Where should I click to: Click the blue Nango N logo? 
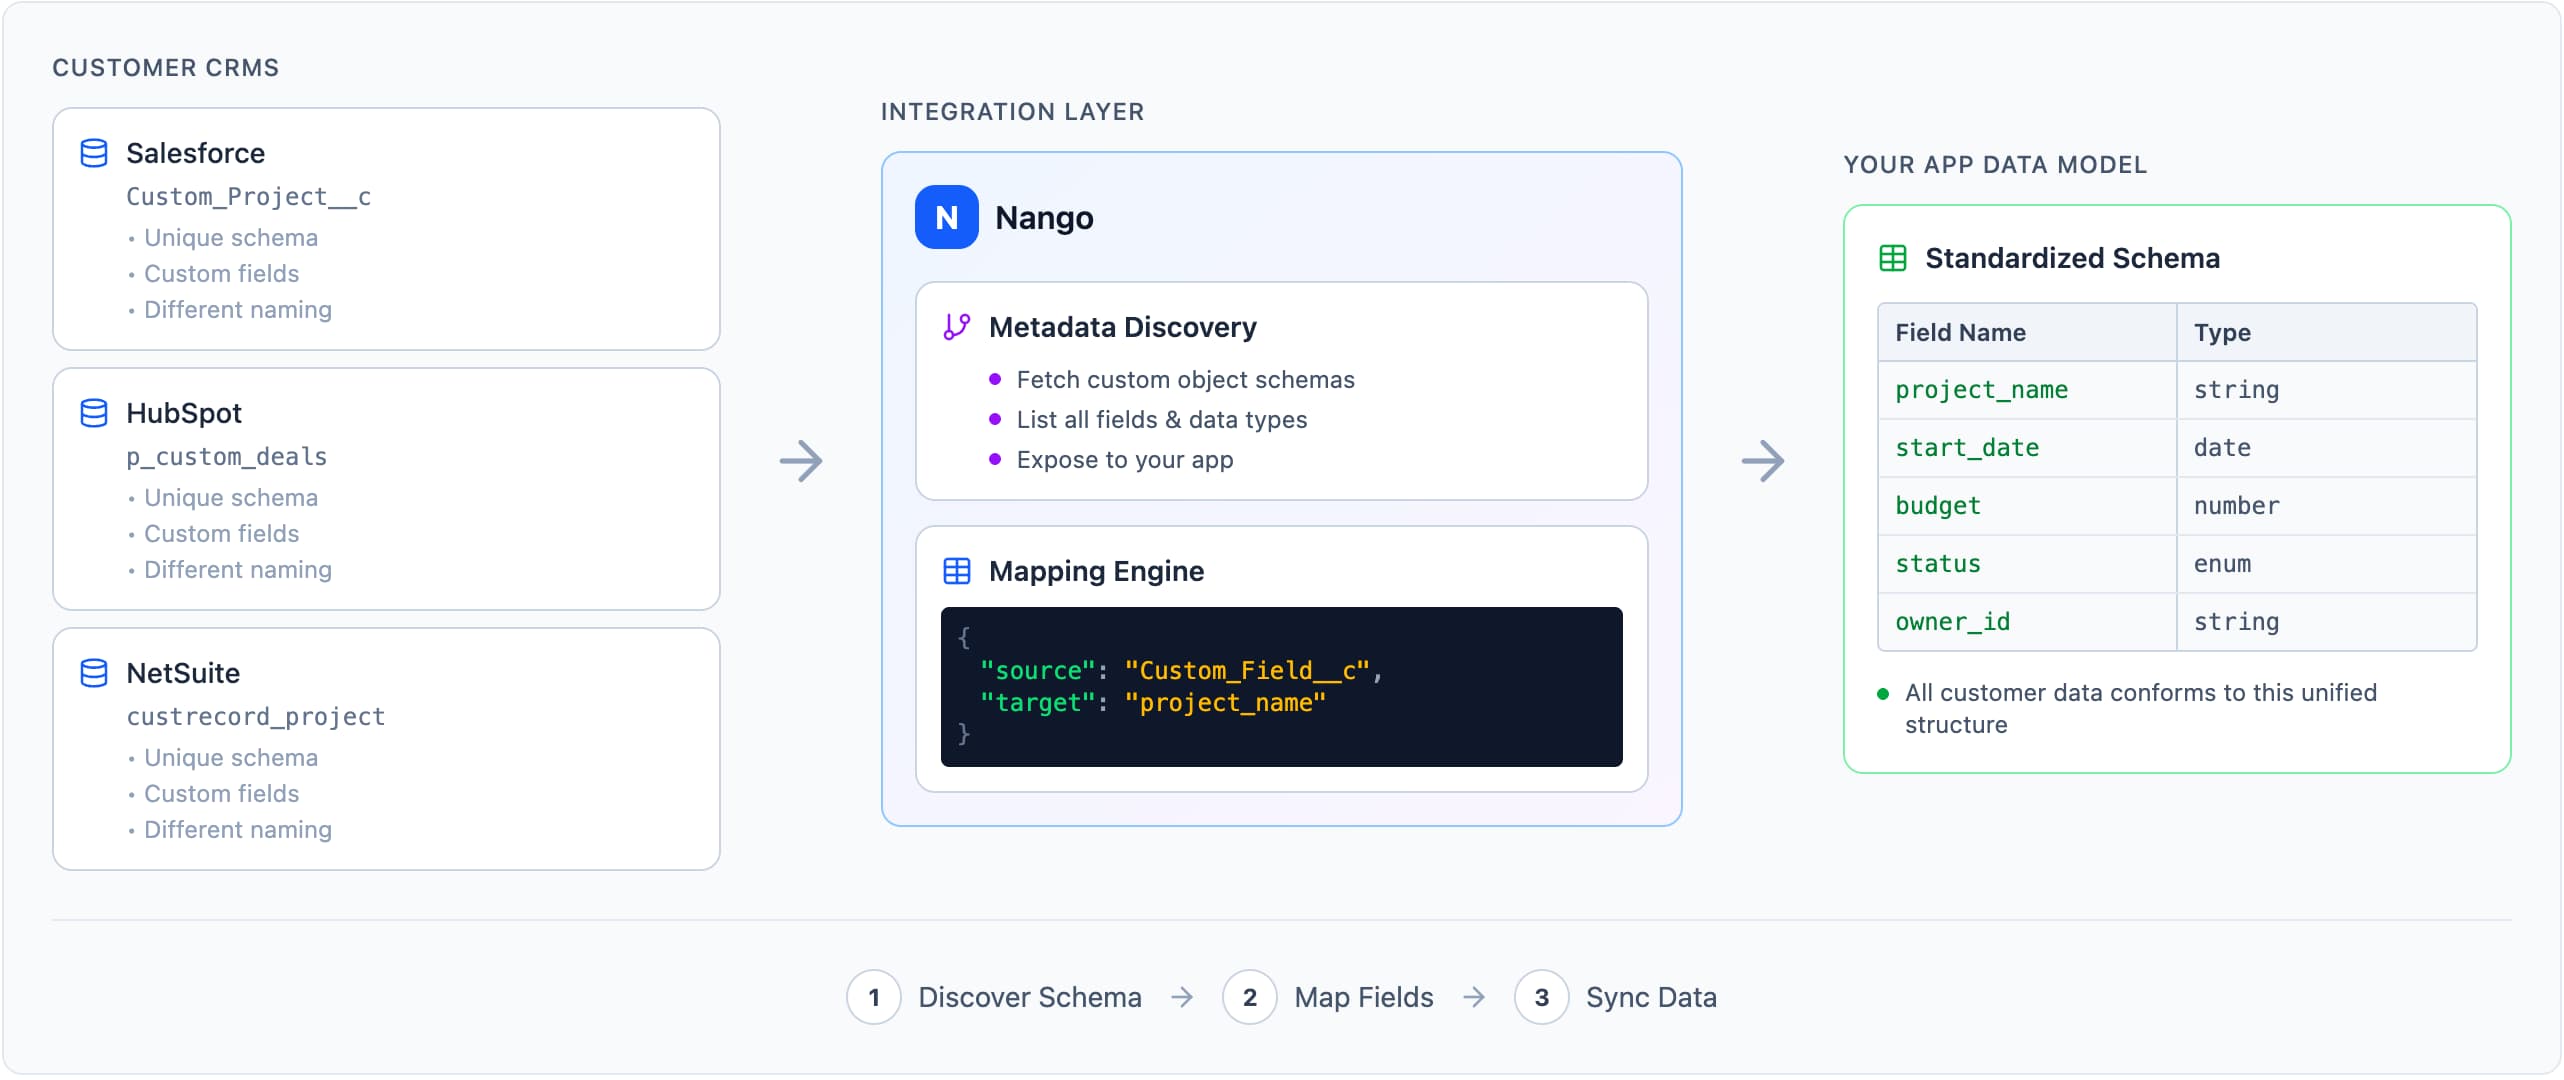pyautogui.click(x=946, y=217)
